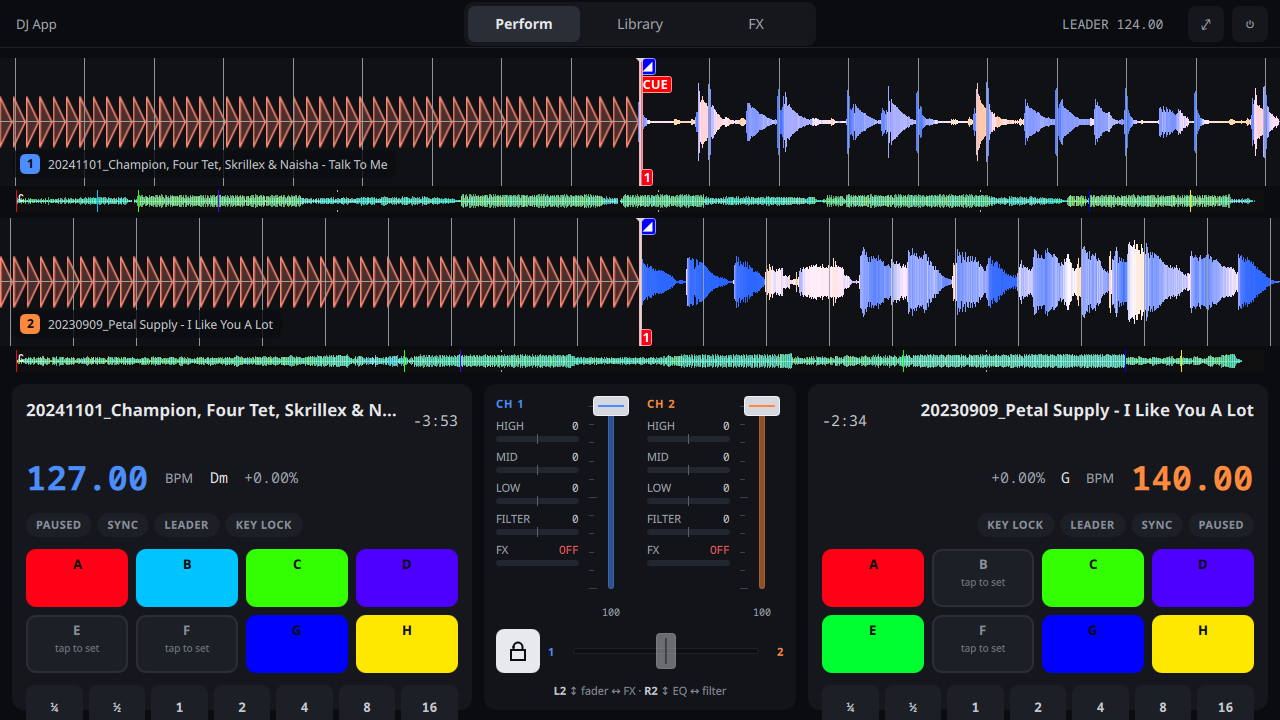This screenshot has width=1280, height=720.
Task: Click the power icon in top bar
Action: 1250,24
